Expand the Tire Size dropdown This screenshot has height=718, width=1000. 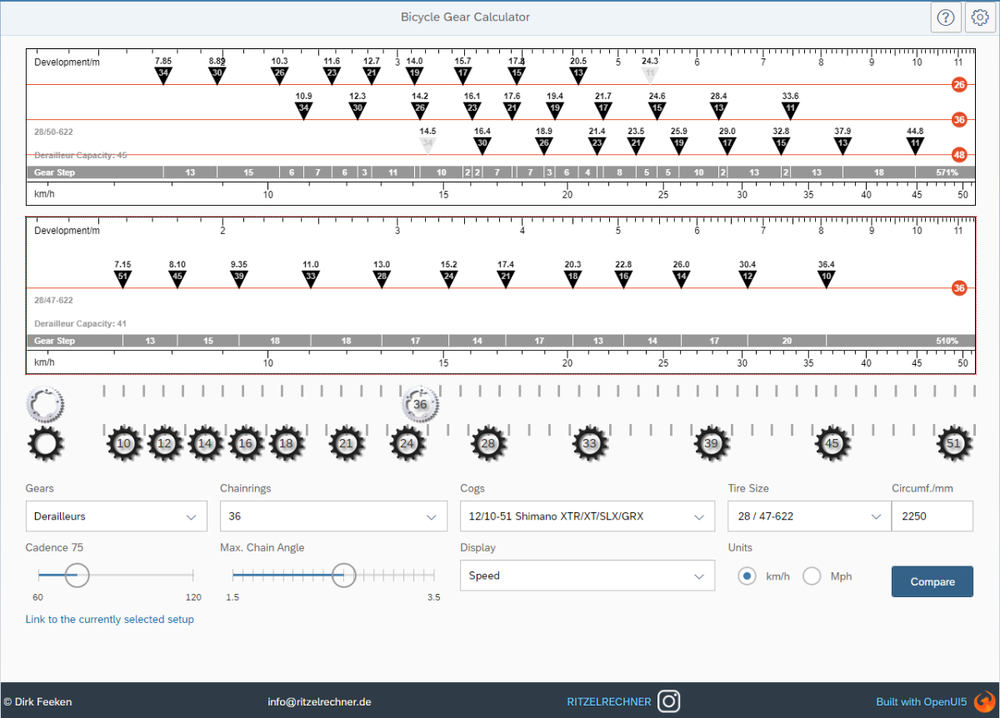(808, 516)
